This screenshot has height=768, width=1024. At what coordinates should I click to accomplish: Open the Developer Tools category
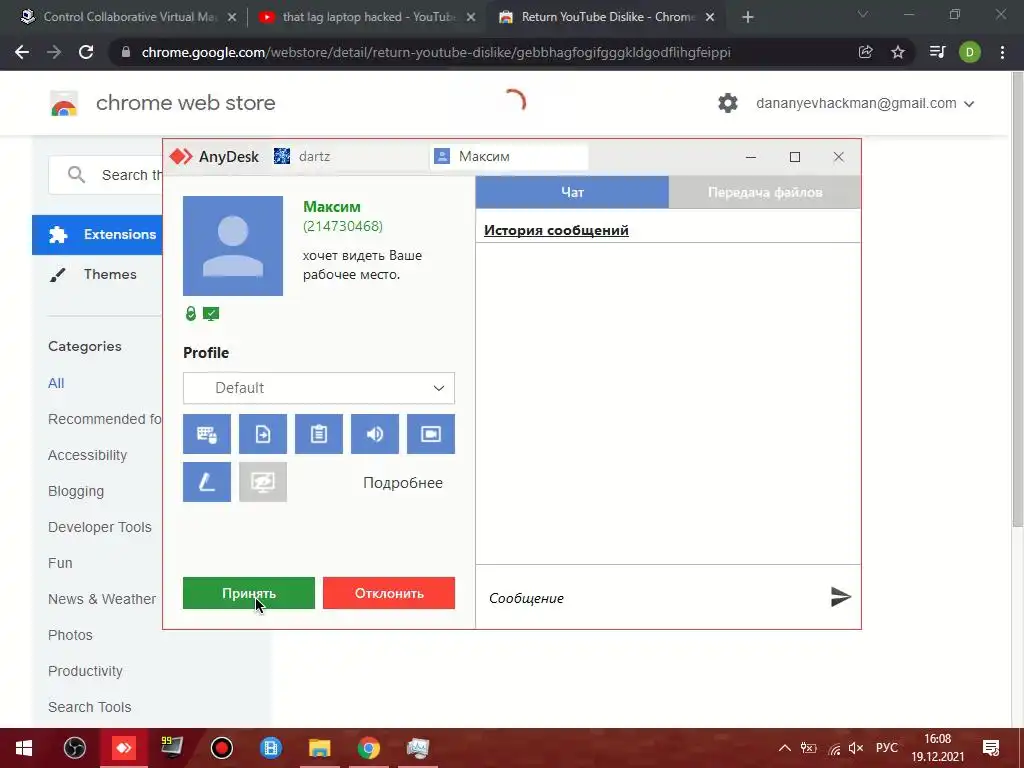pos(99,527)
